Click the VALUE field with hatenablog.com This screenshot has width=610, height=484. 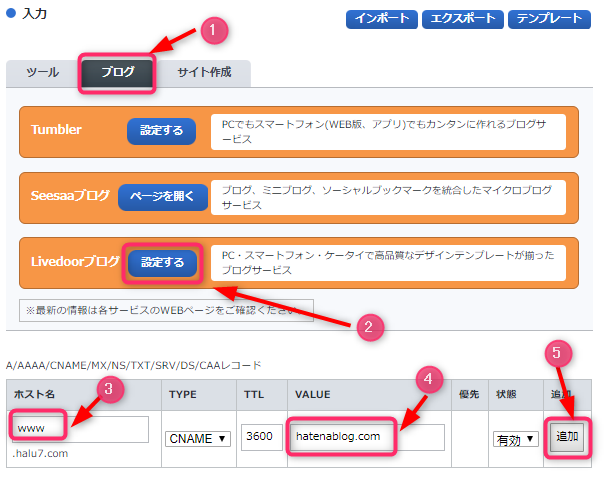[x=366, y=437]
